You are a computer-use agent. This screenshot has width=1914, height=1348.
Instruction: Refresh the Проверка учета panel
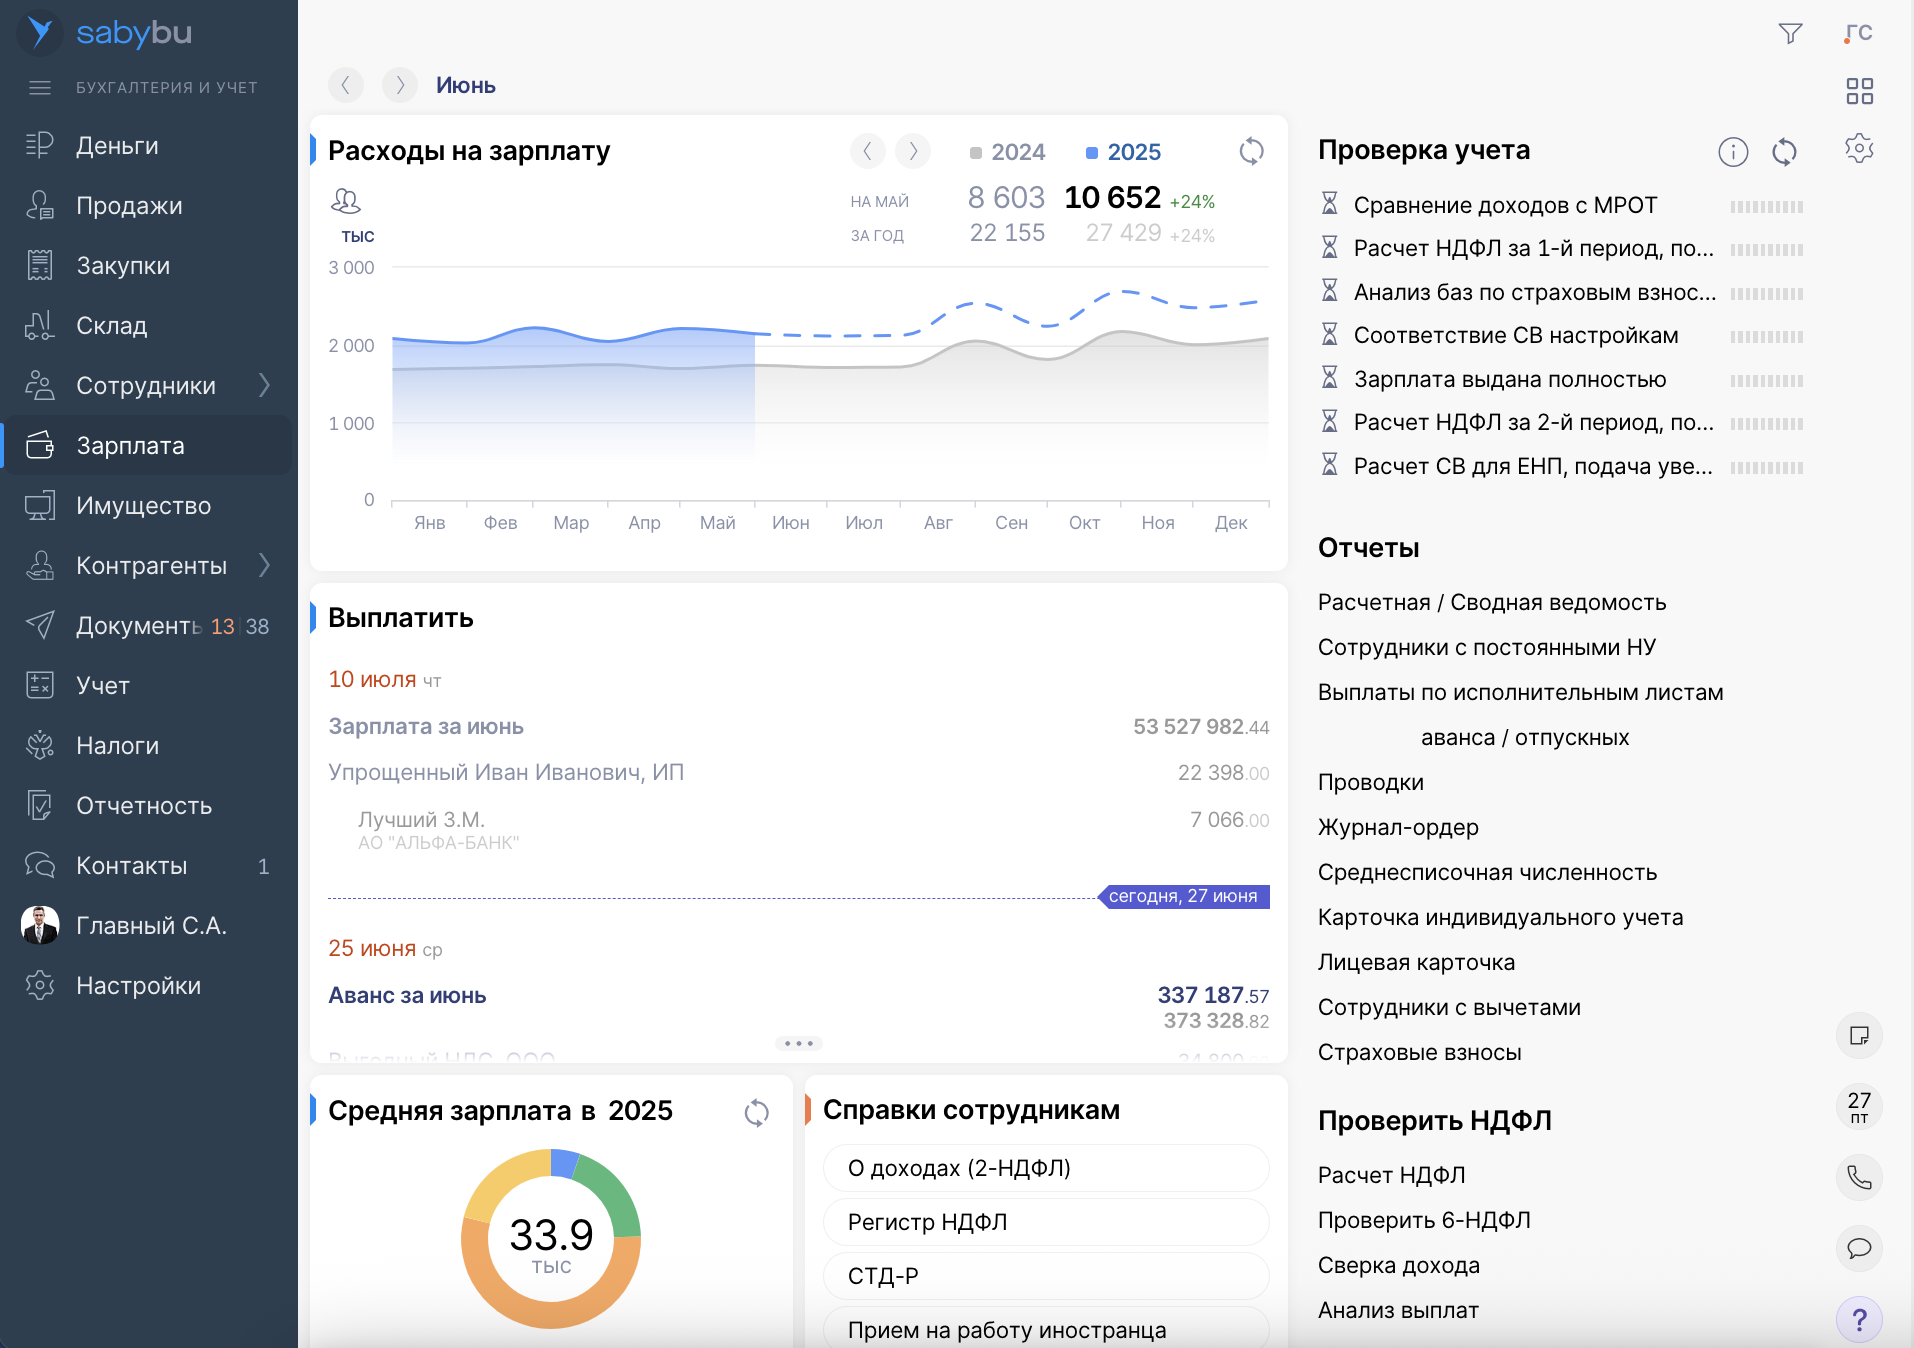(1784, 152)
